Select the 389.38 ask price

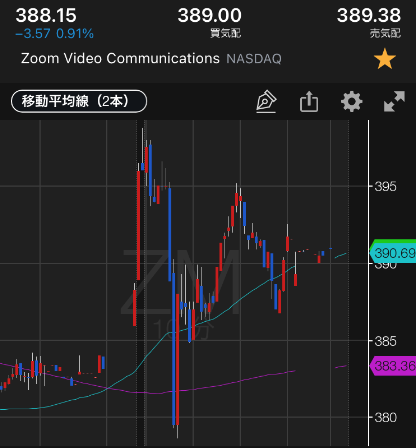tap(369, 15)
